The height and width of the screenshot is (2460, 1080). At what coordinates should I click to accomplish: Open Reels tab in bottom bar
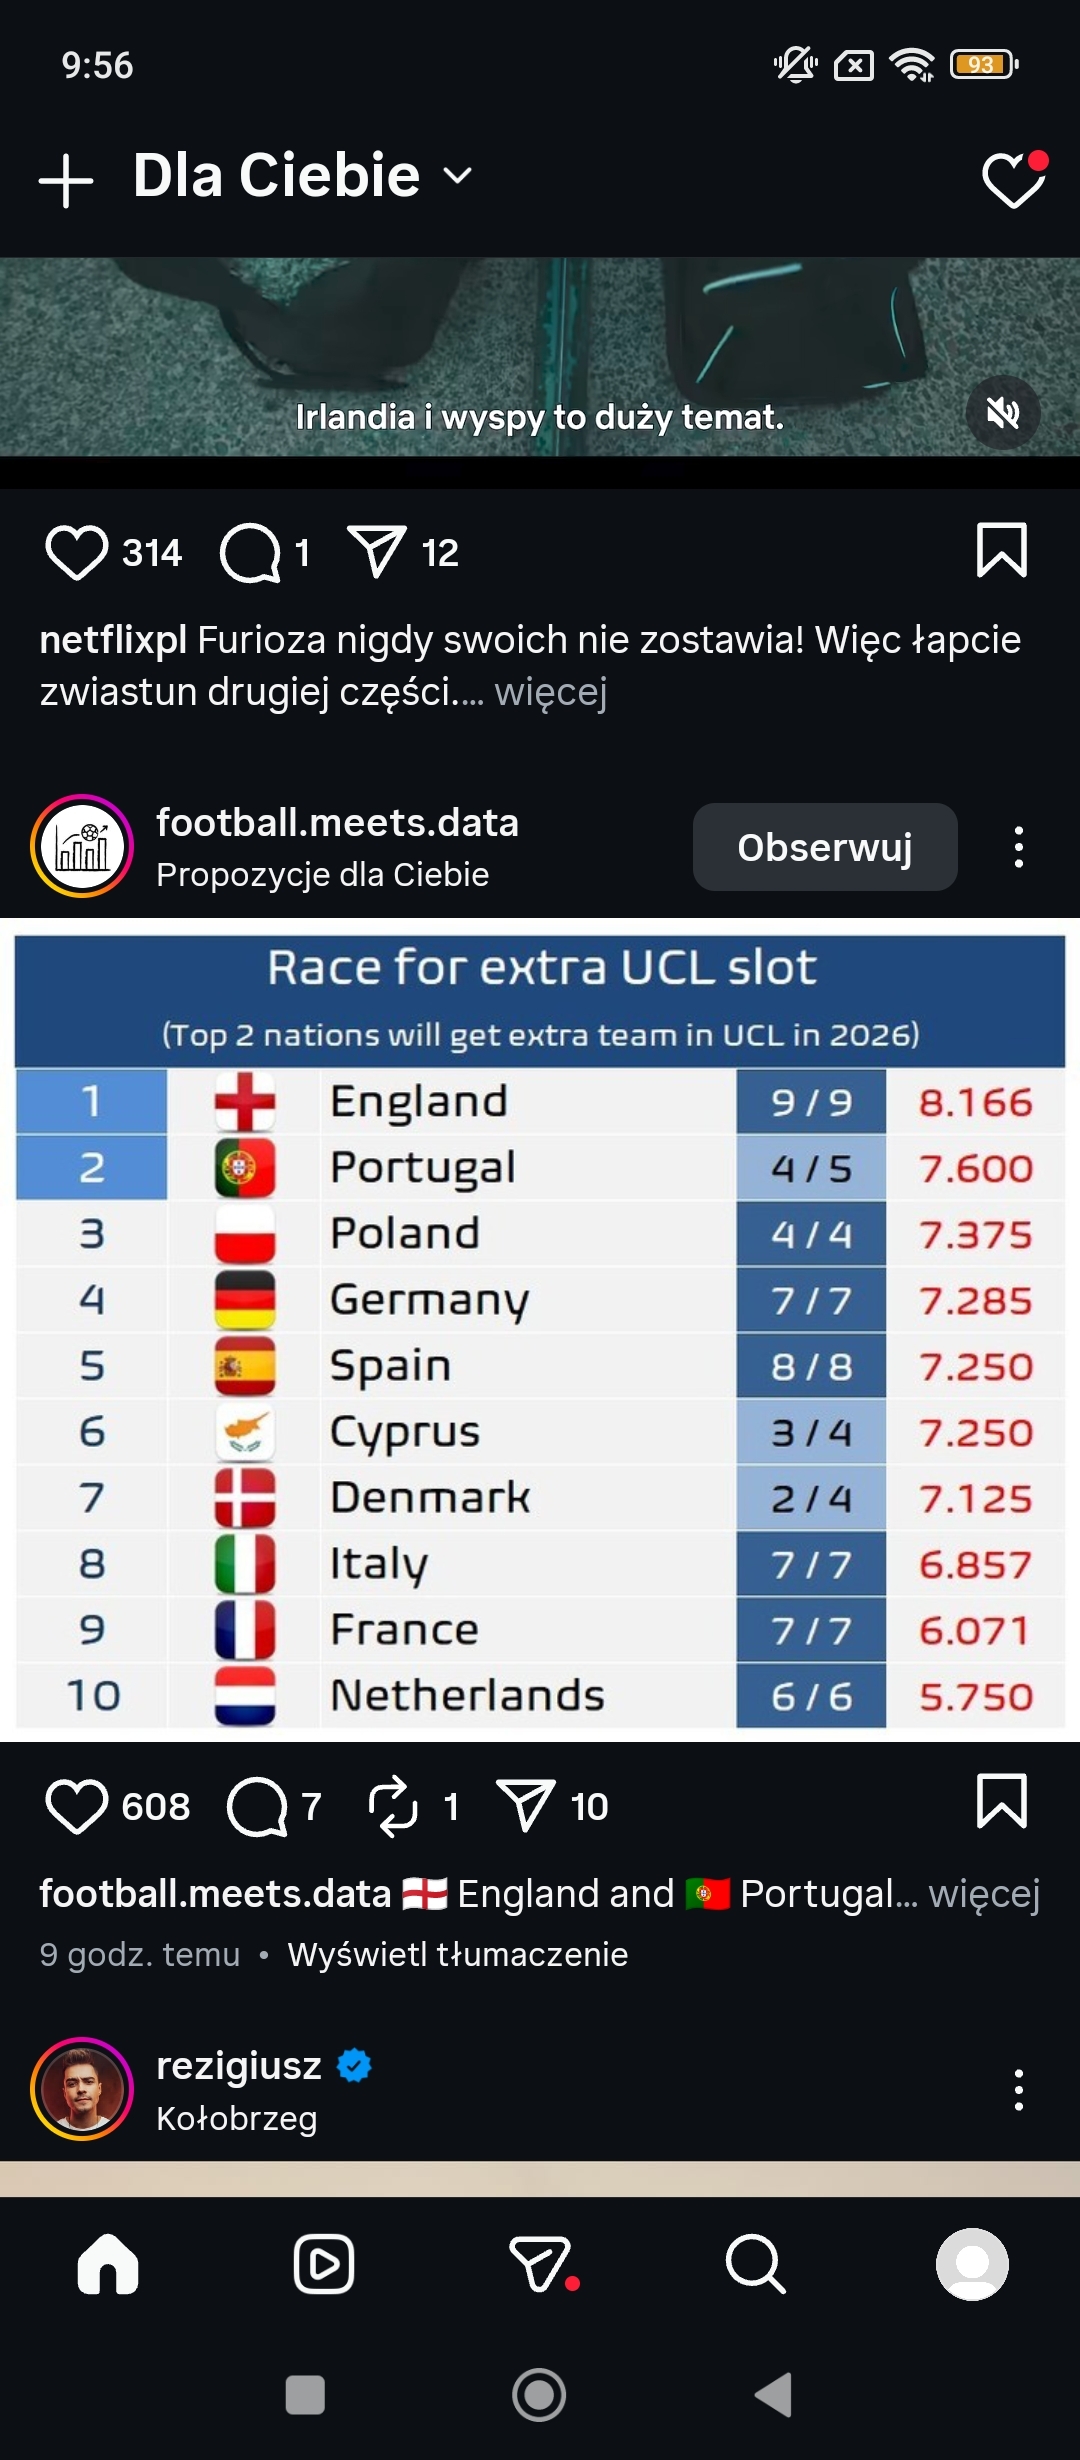(323, 2264)
